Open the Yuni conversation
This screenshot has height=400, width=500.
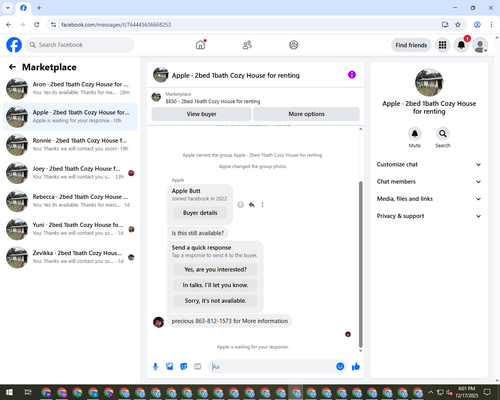tap(70, 229)
